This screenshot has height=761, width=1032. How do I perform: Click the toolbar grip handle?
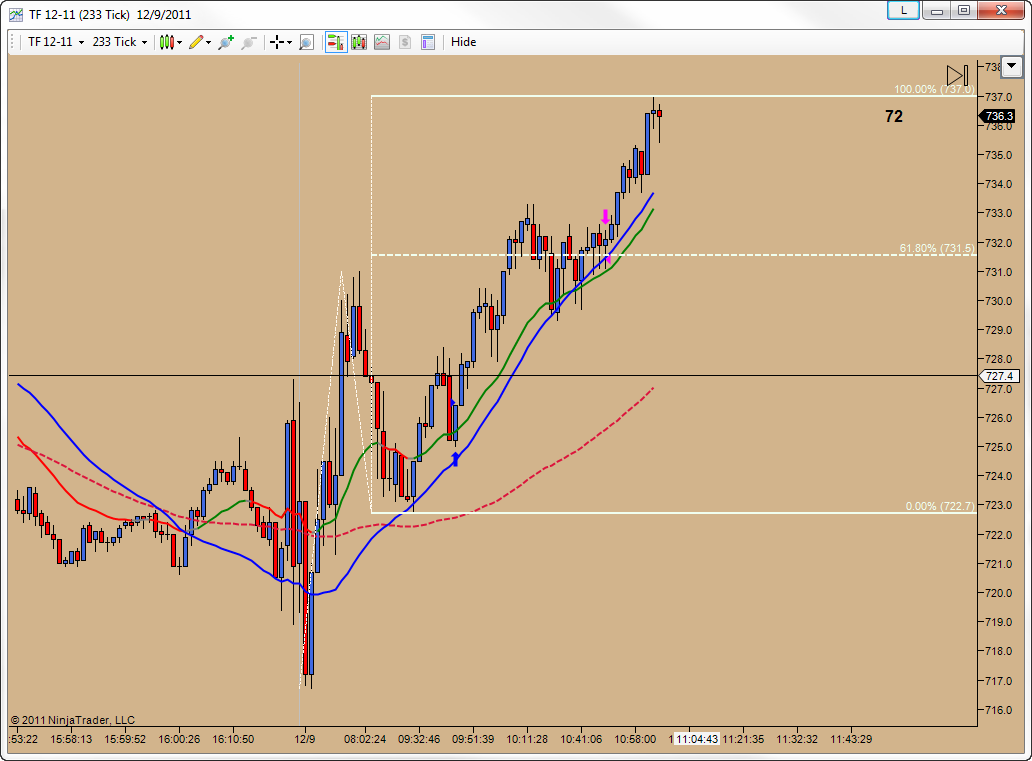pos(13,42)
